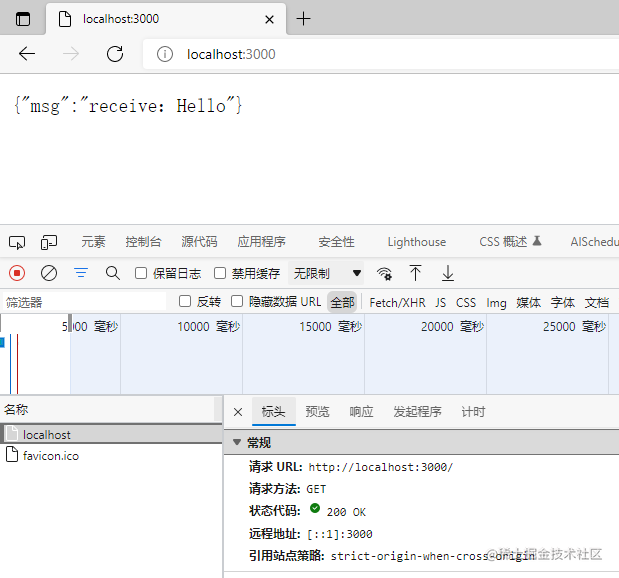Filter requests by CSS
This screenshot has width=619, height=578.
click(x=466, y=303)
